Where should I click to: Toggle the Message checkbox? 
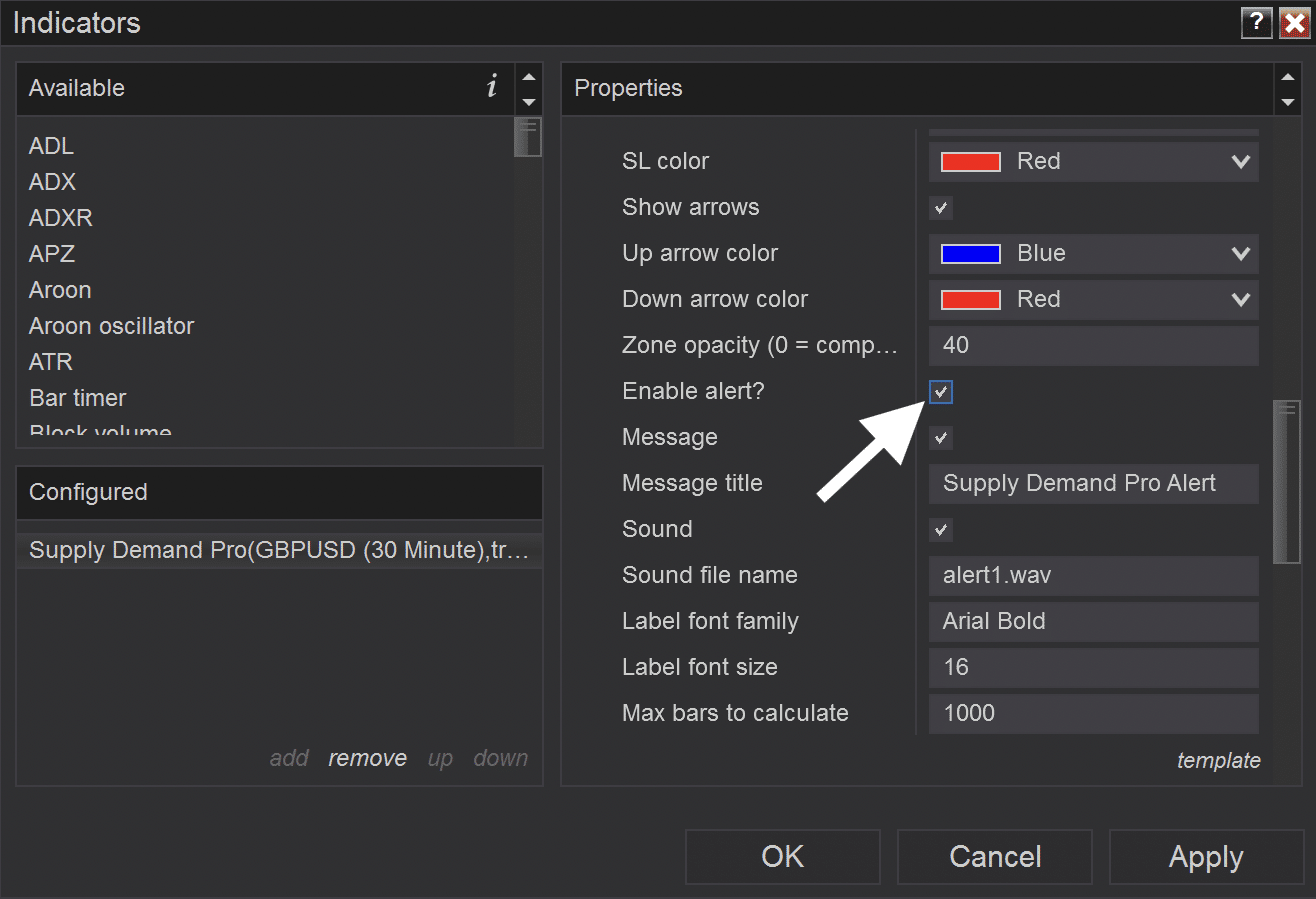pos(940,438)
